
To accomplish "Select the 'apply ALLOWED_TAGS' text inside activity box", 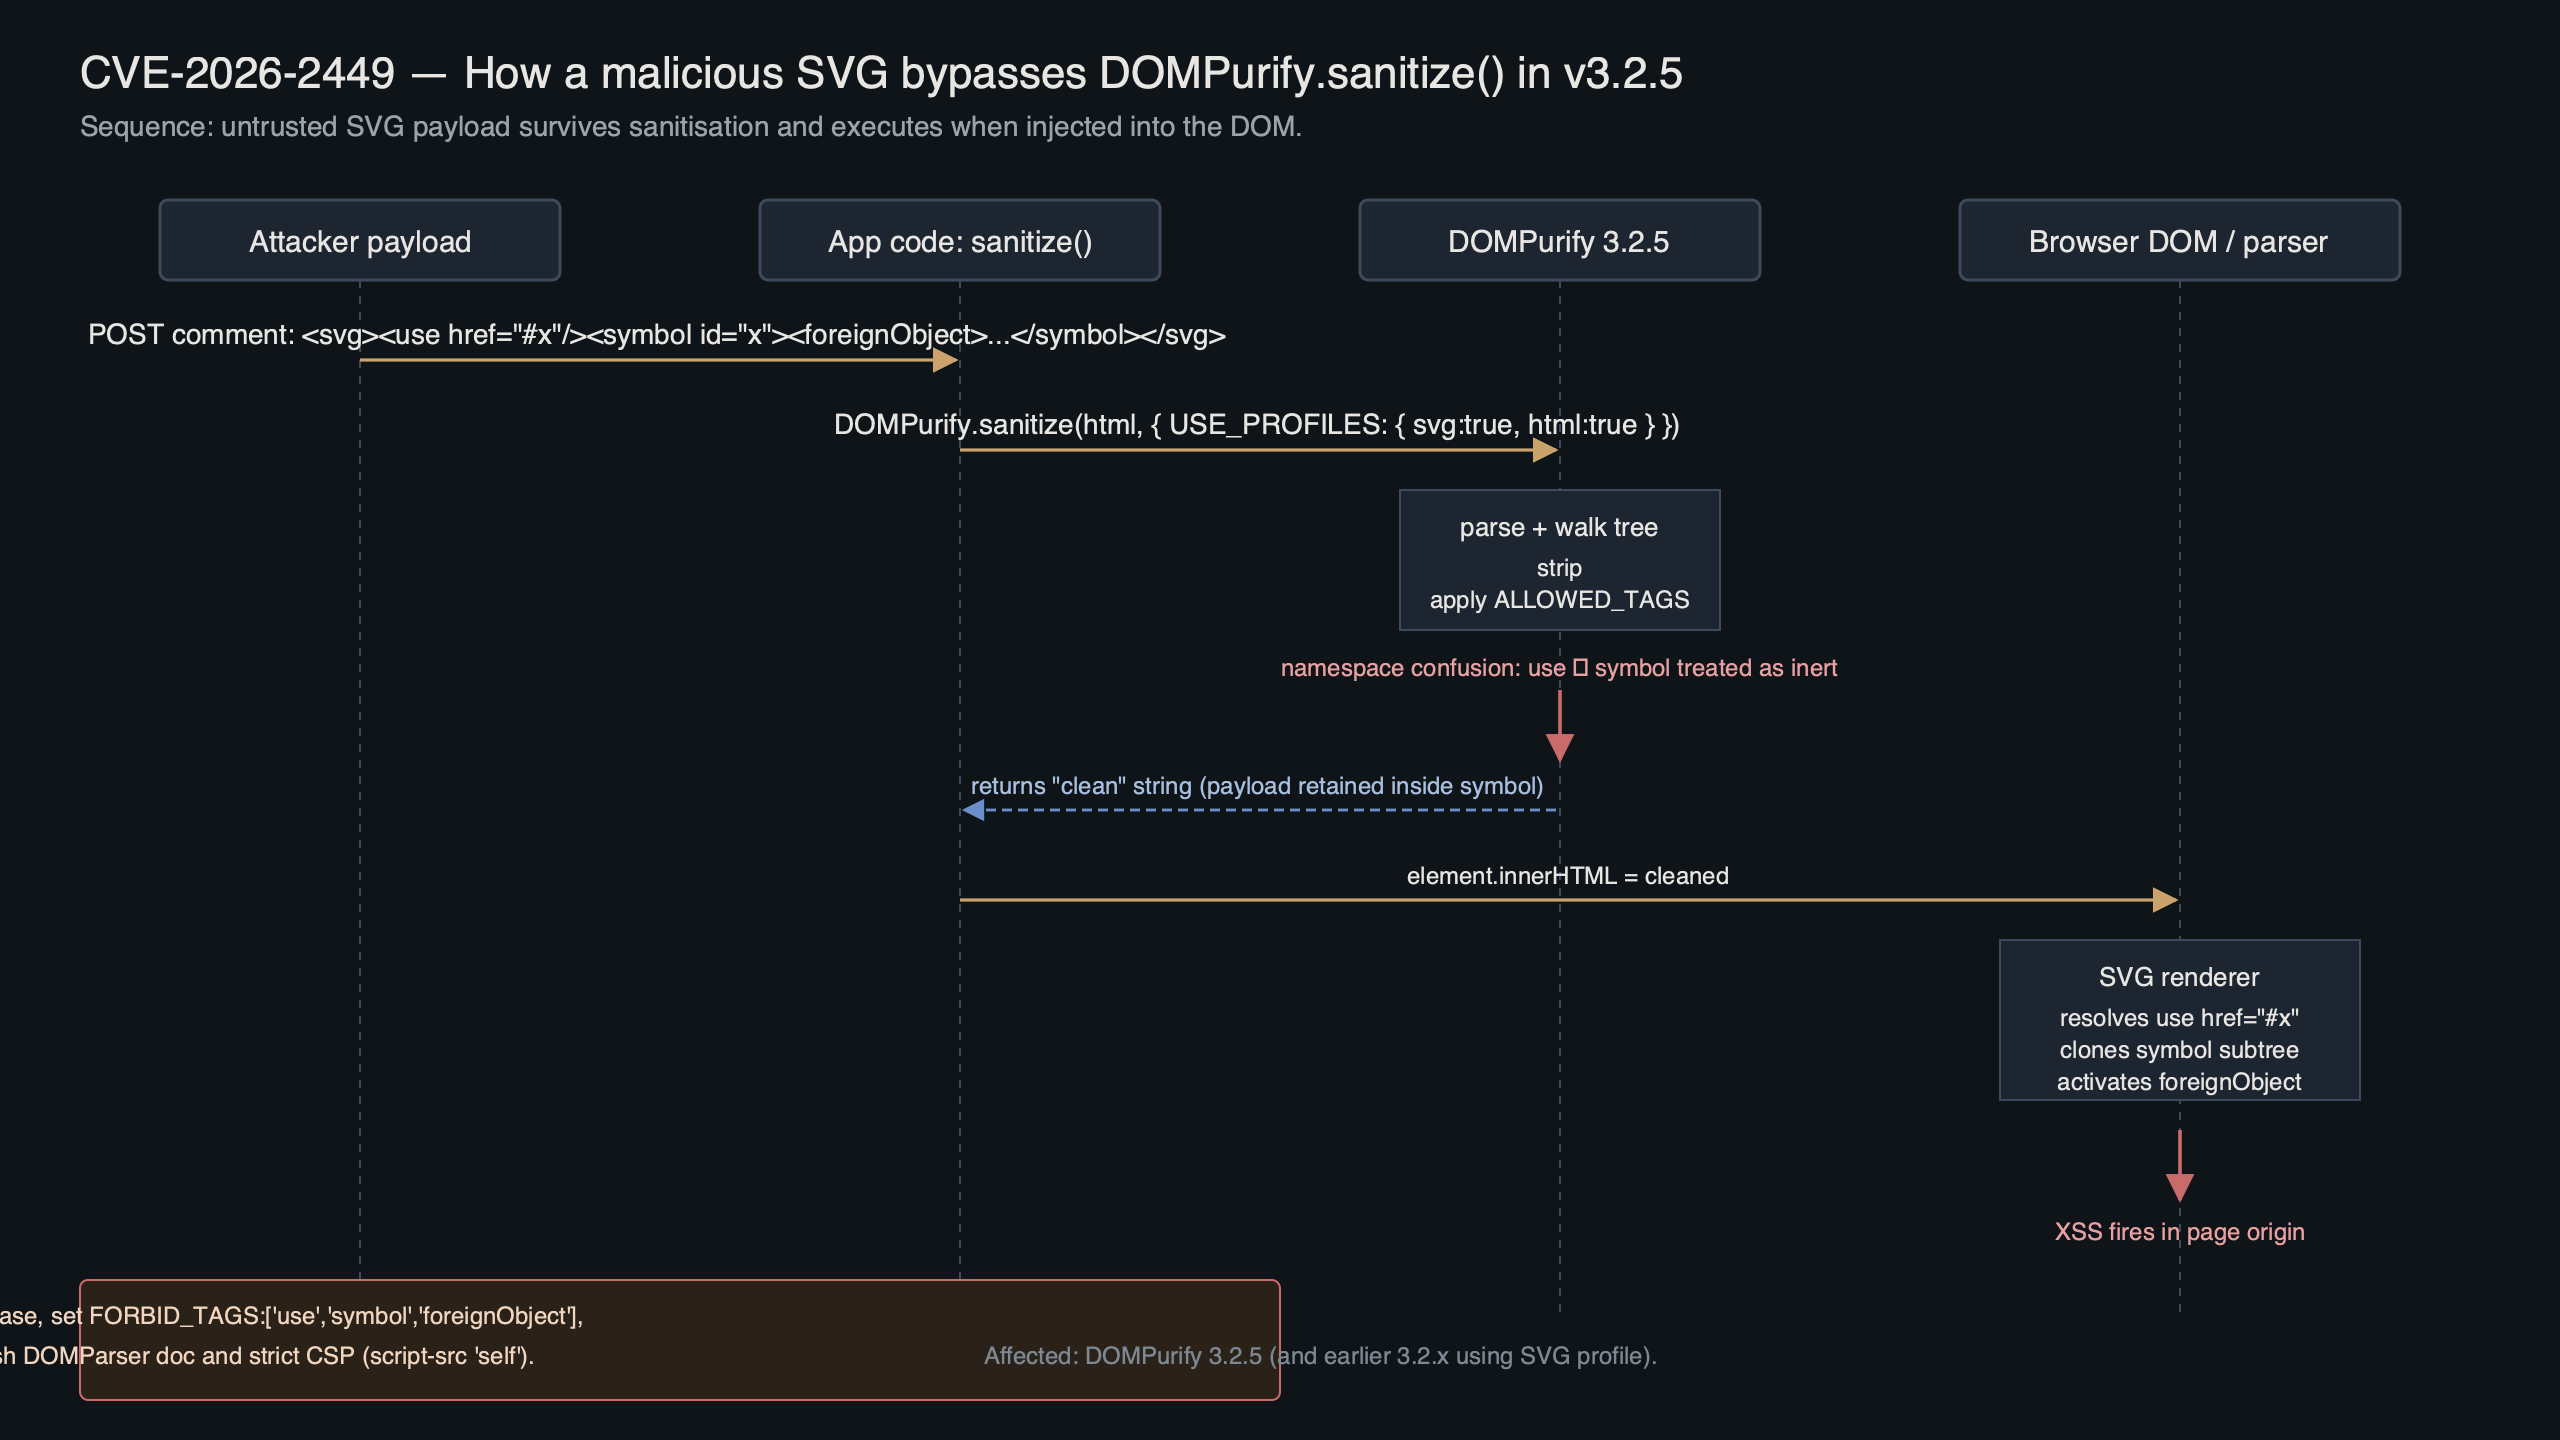I will click(x=1558, y=600).
